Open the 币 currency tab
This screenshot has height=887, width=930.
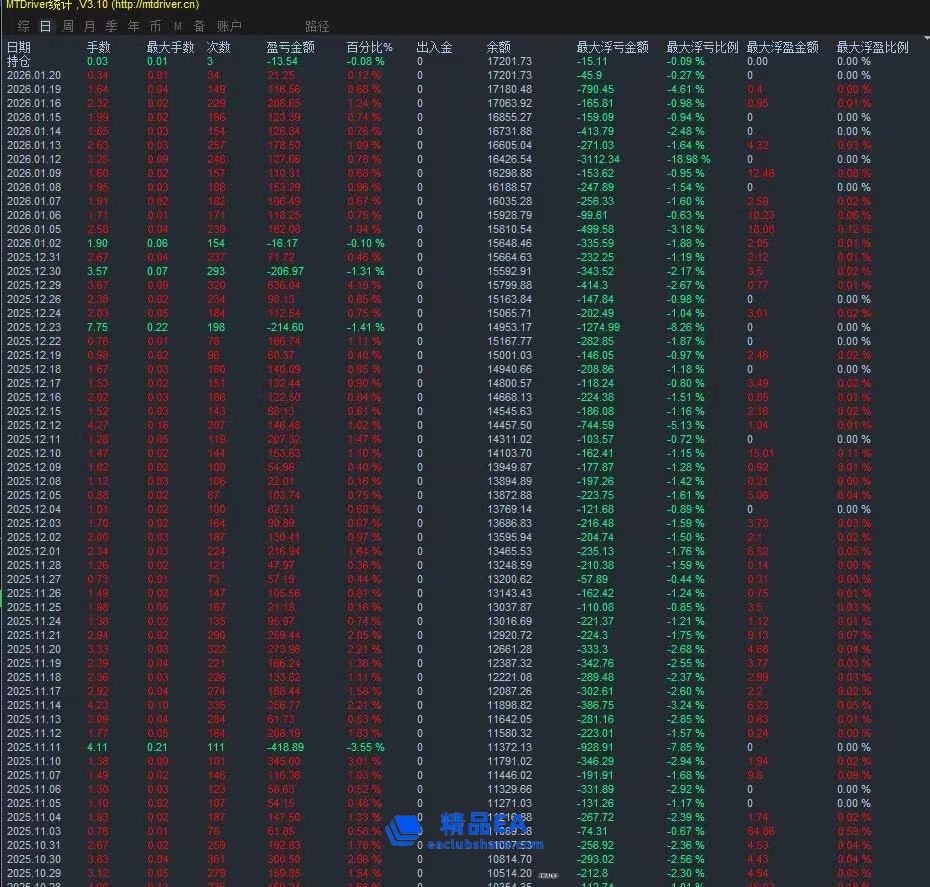pos(155,26)
